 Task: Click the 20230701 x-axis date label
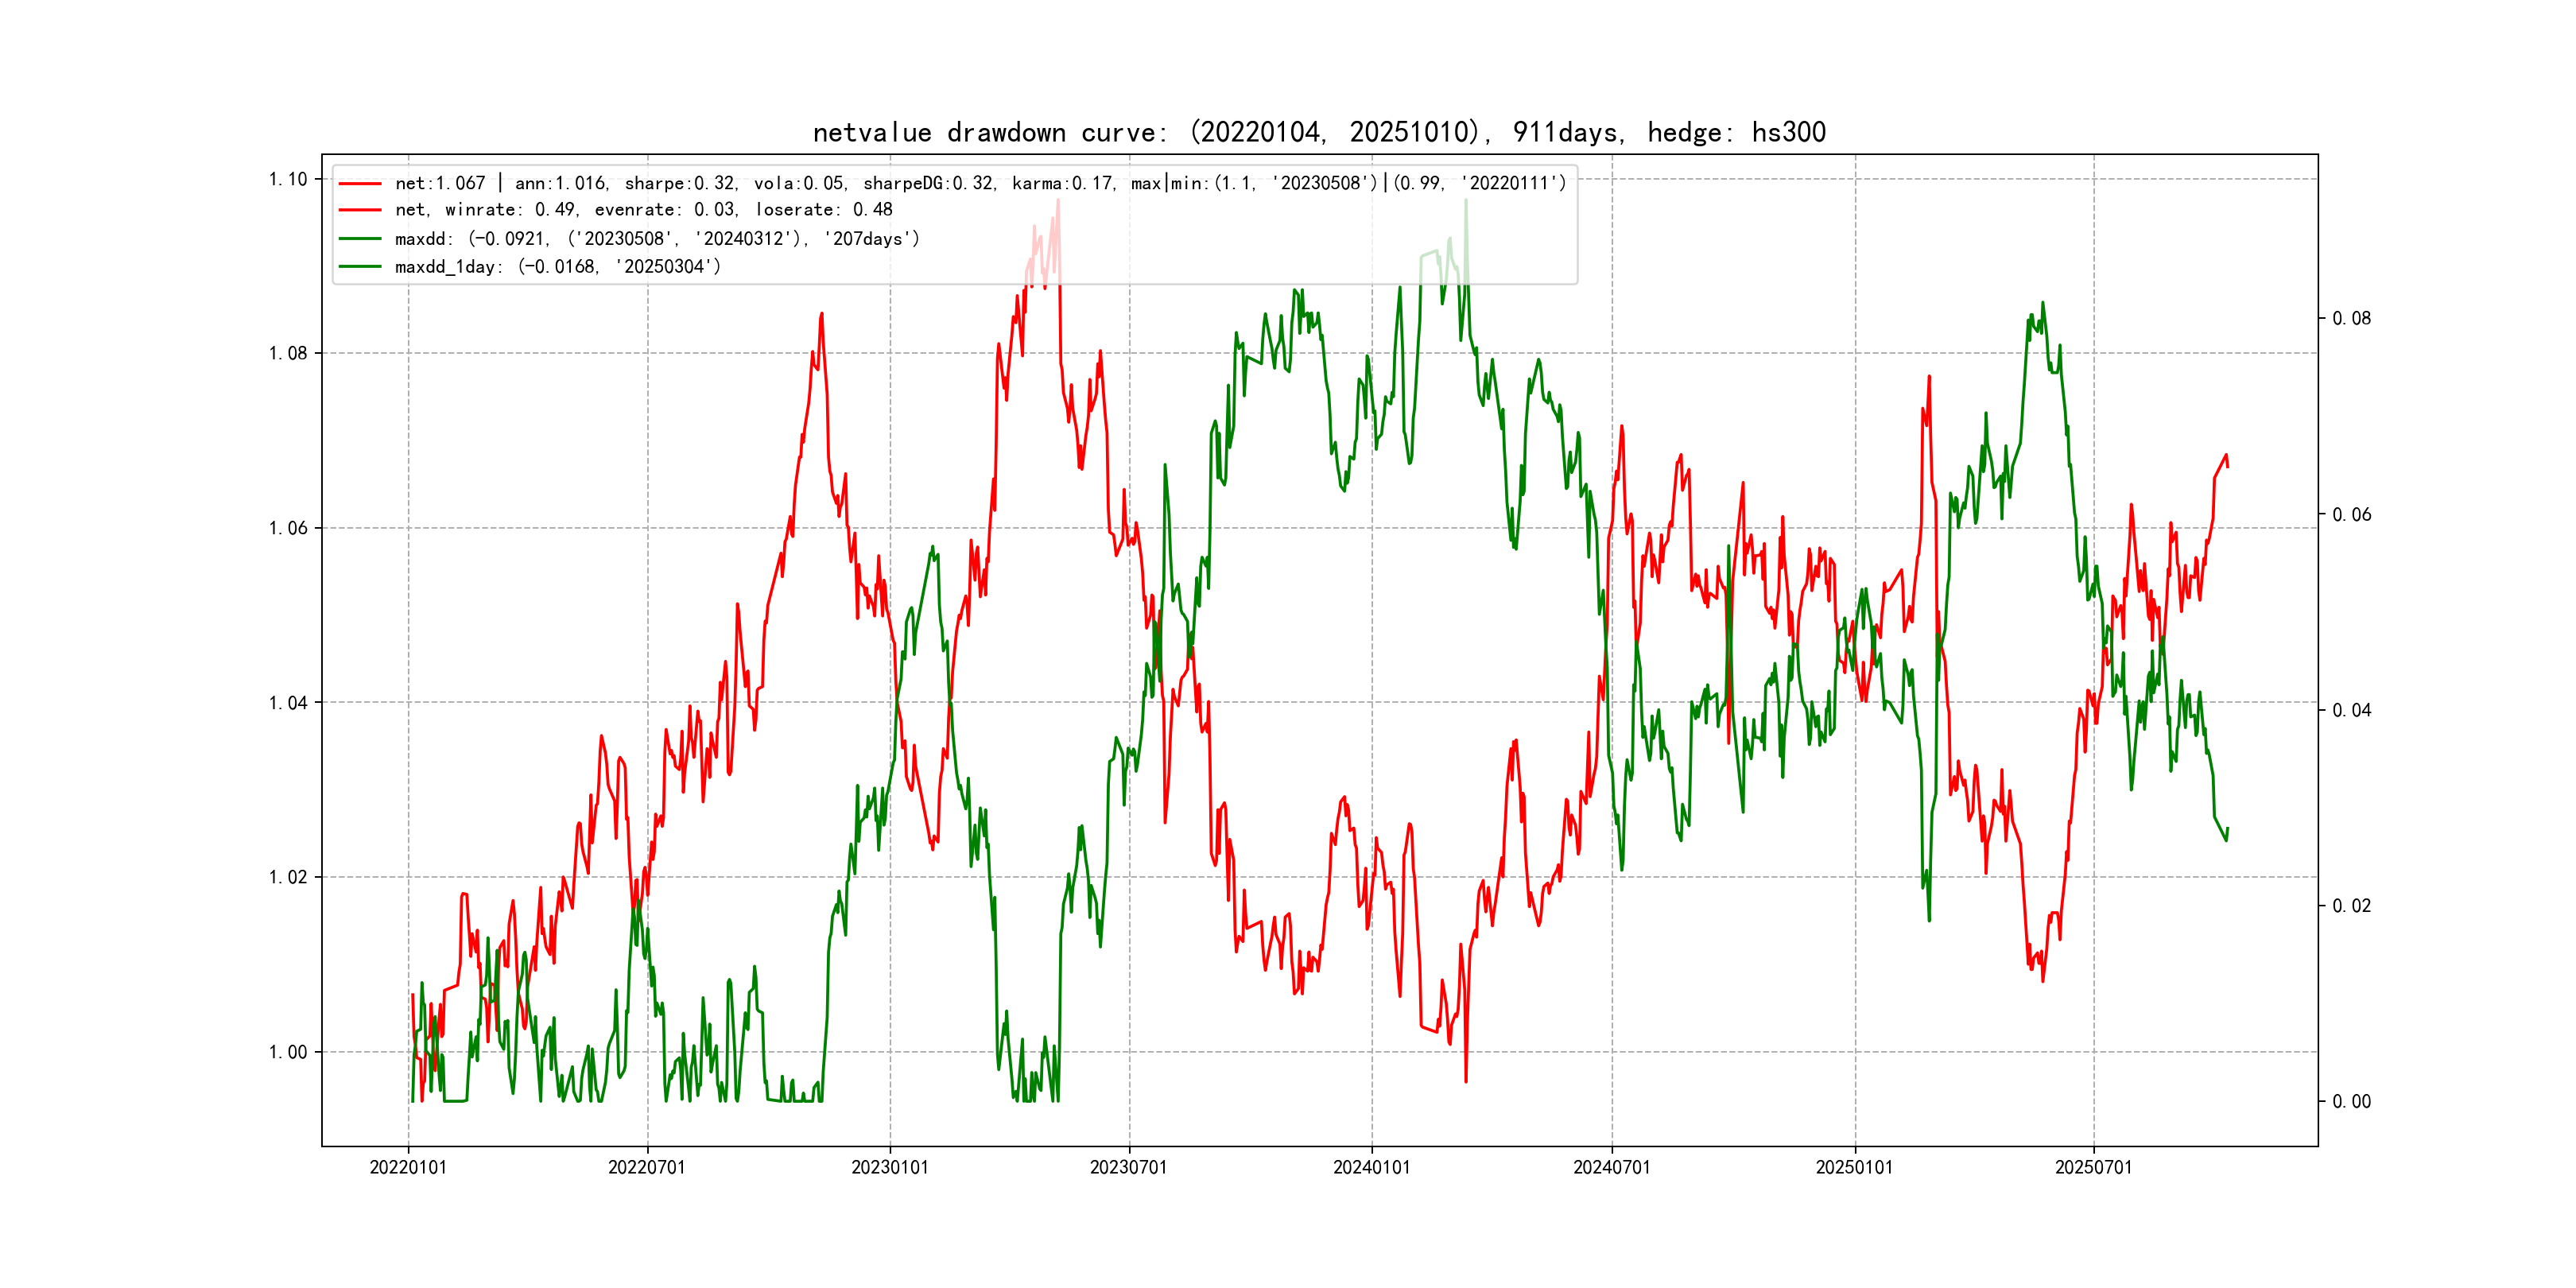[1129, 1168]
